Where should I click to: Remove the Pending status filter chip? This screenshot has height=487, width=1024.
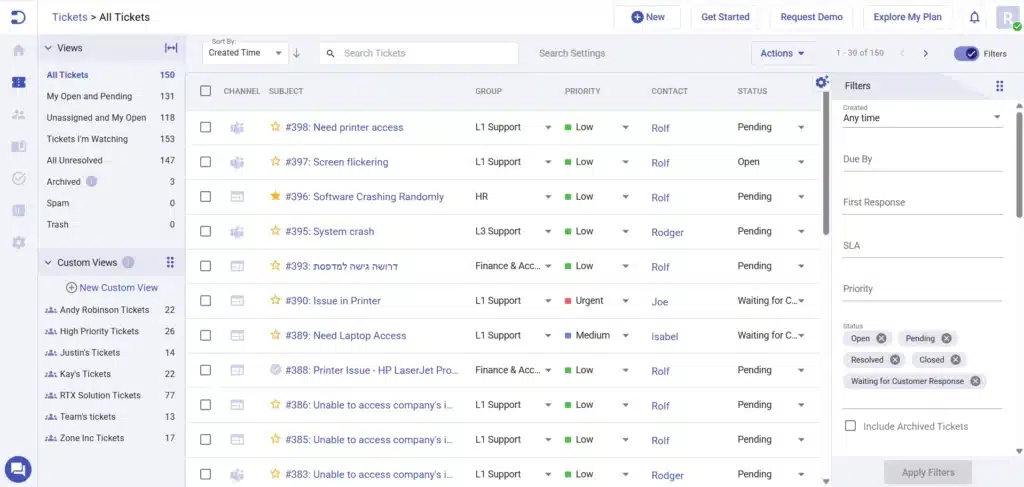(946, 338)
